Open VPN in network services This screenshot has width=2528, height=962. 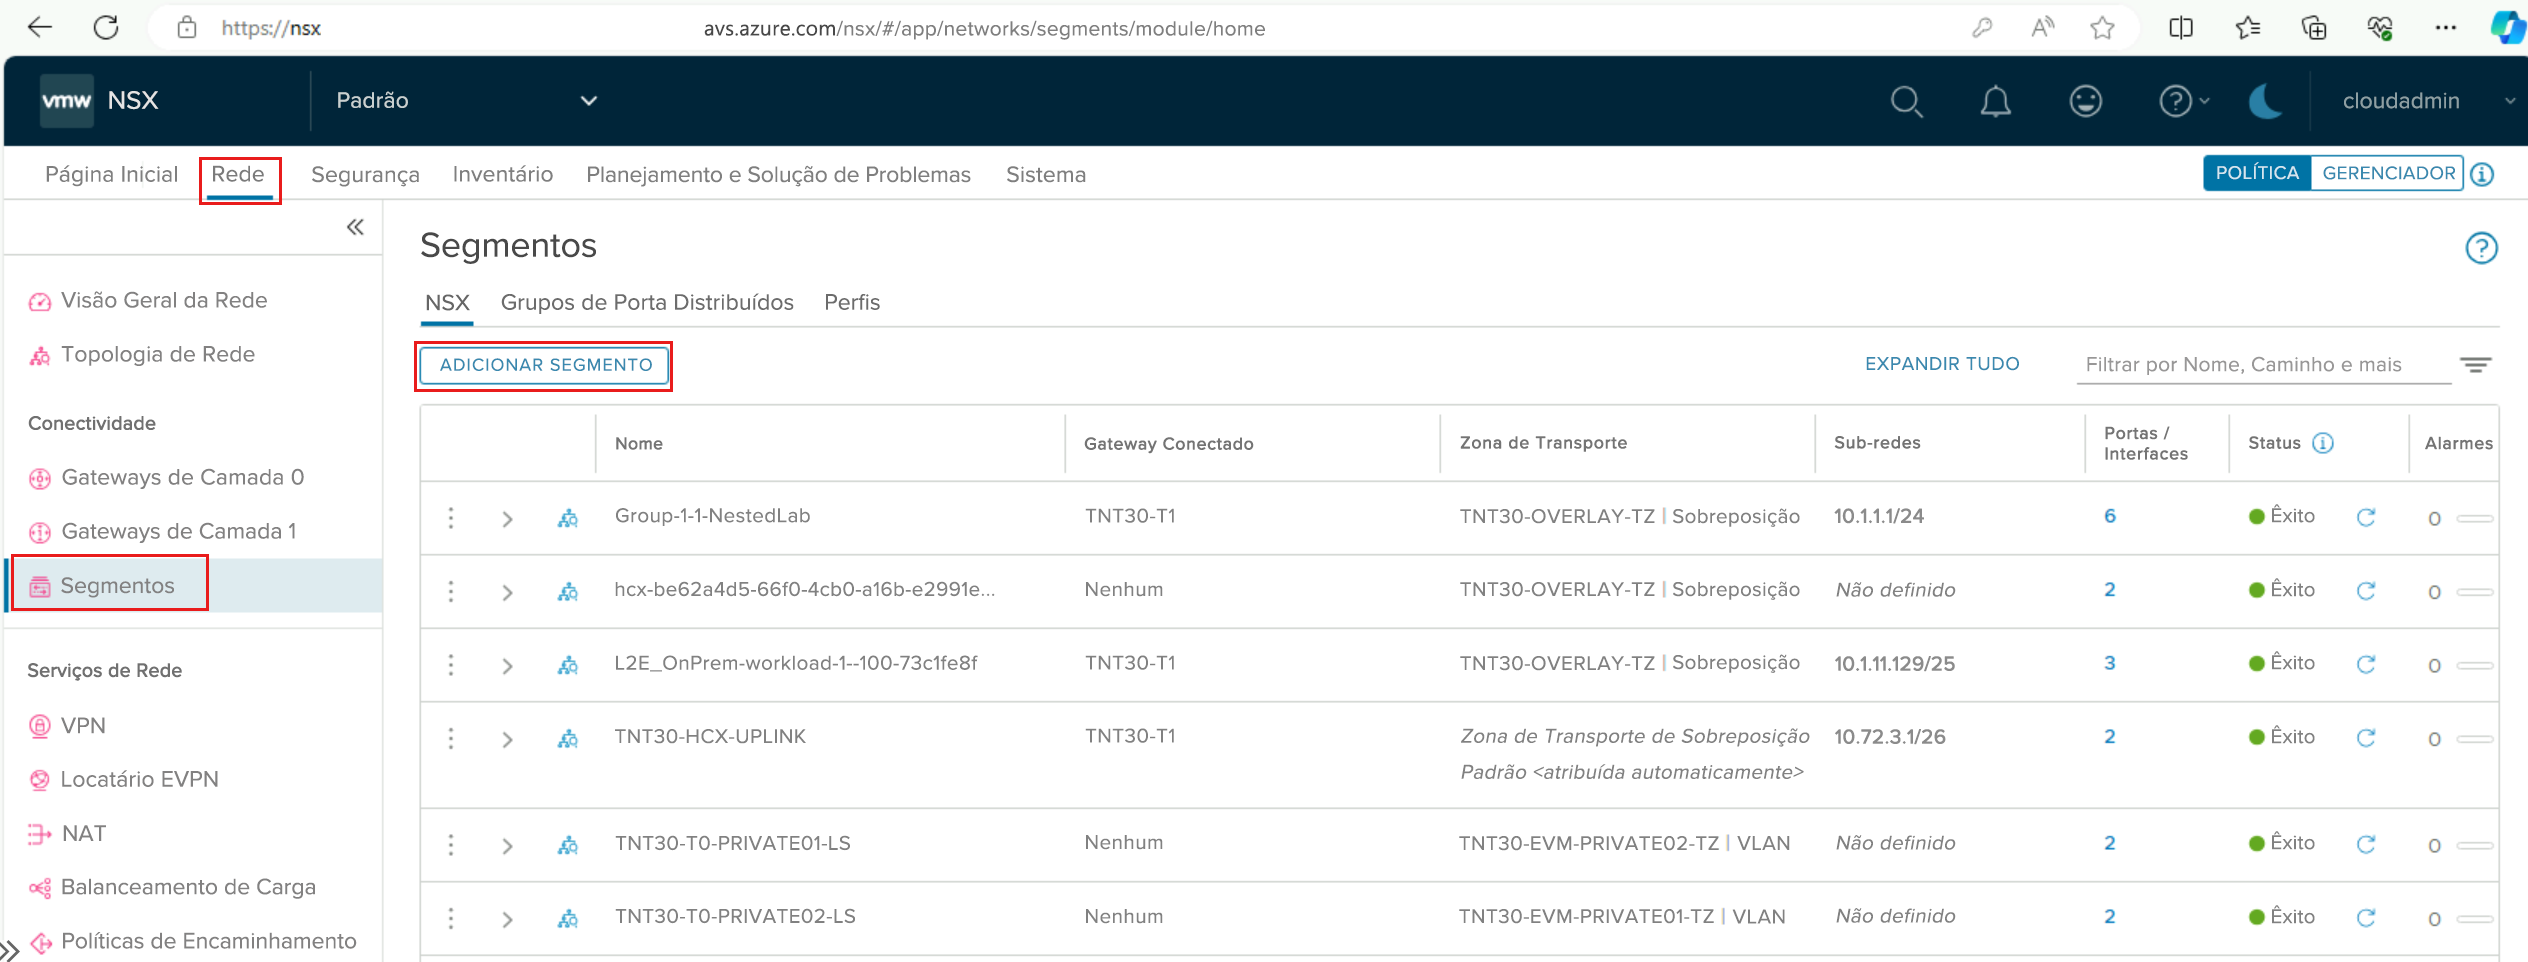tap(67, 725)
